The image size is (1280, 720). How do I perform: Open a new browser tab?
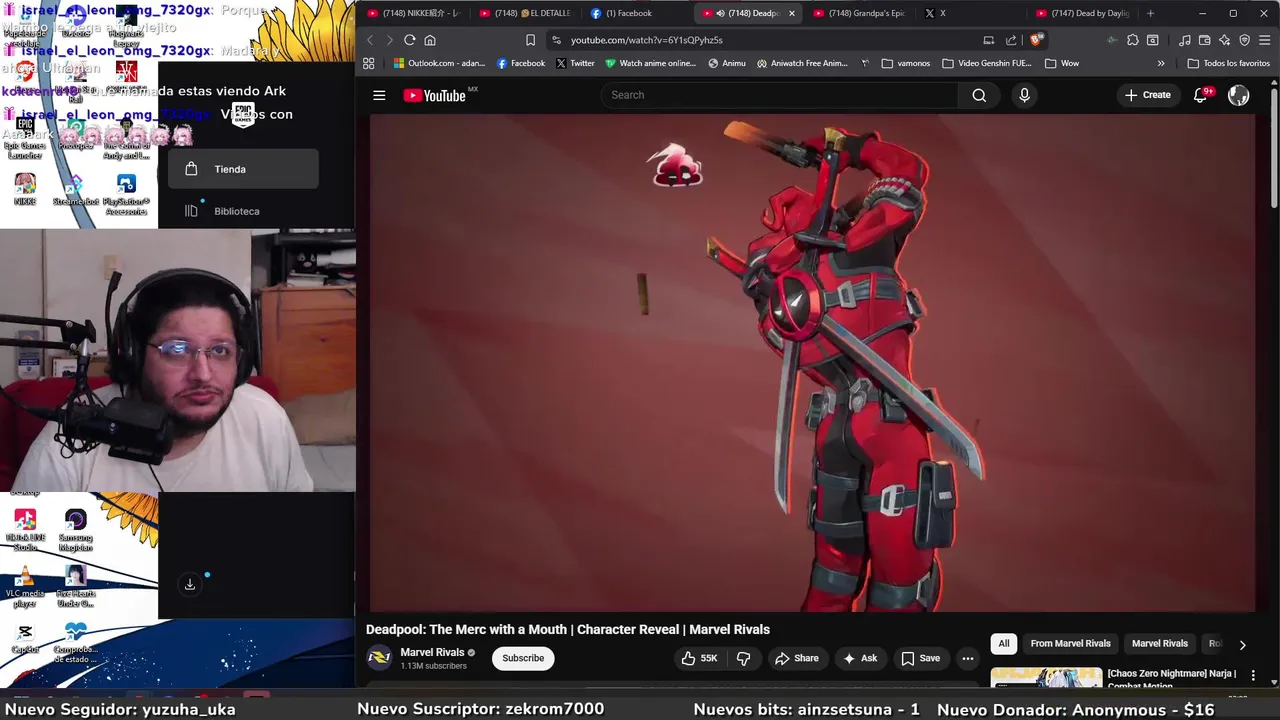coord(1150,13)
